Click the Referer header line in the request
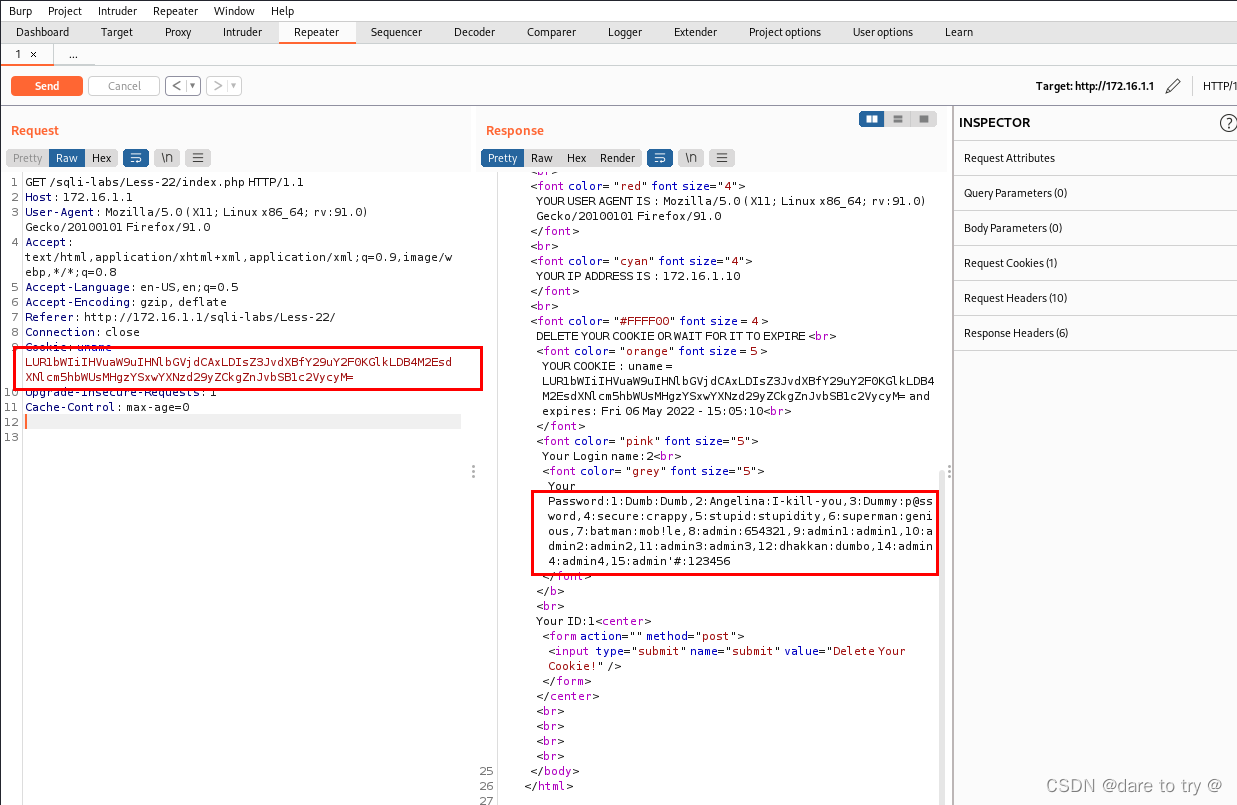This screenshot has width=1237, height=805. (x=180, y=317)
